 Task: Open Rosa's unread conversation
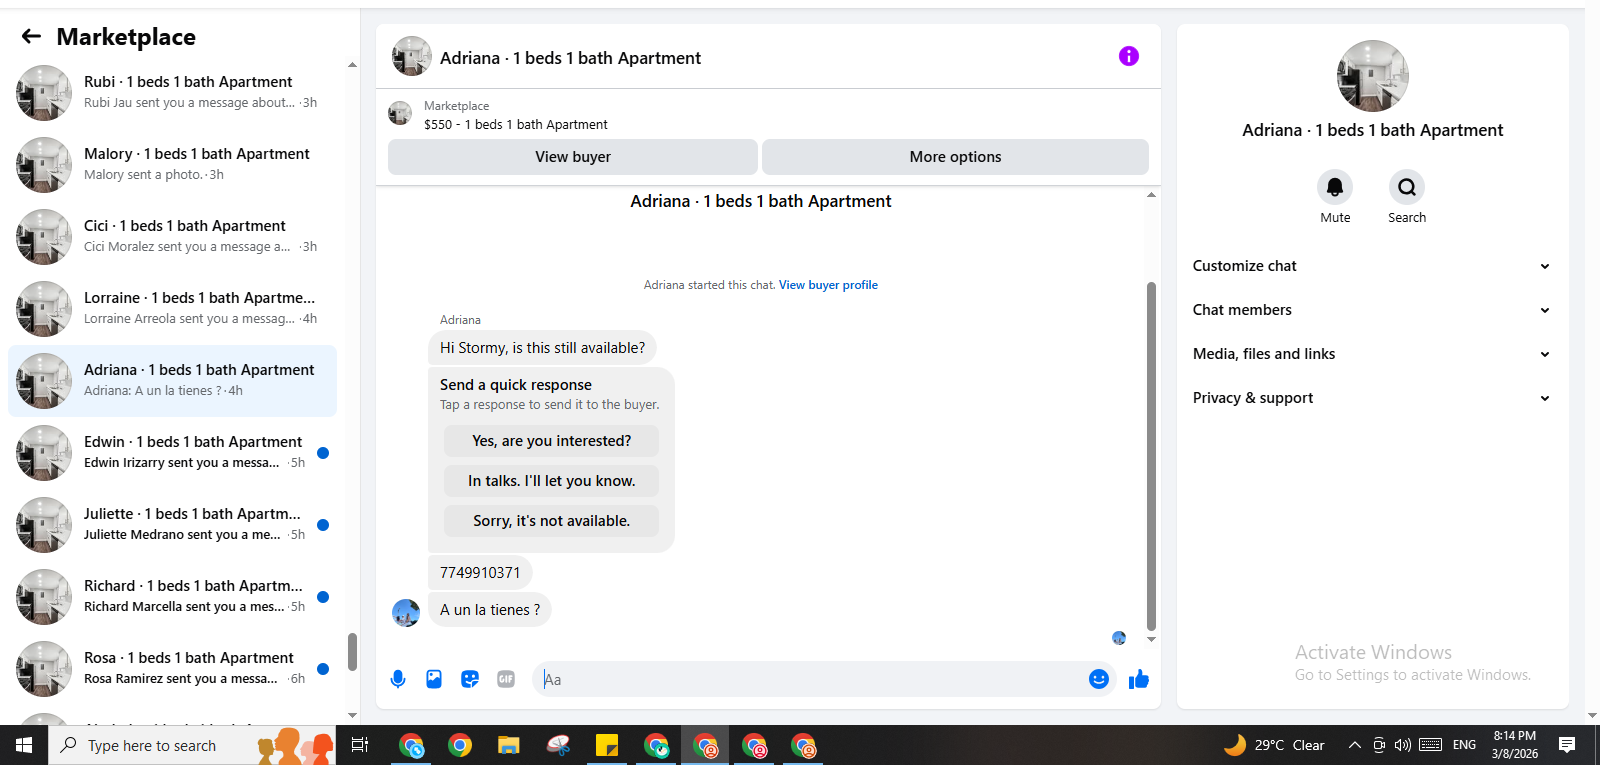[172, 668]
